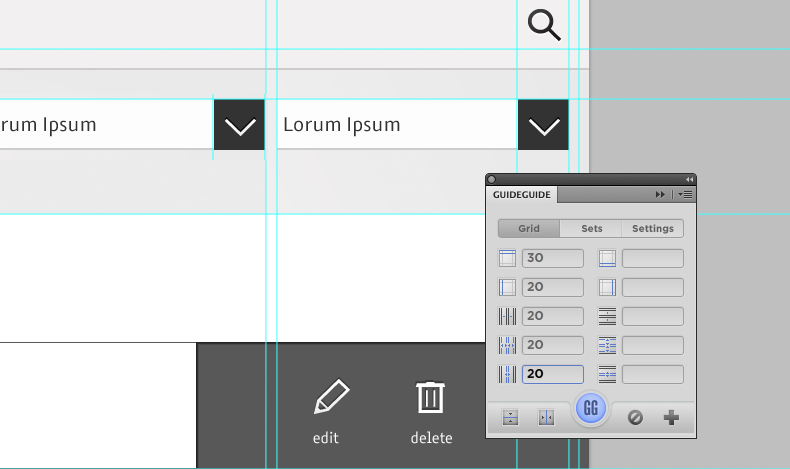790x469 pixels.
Task: Click the empty number of rows field
Action: click(652, 316)
